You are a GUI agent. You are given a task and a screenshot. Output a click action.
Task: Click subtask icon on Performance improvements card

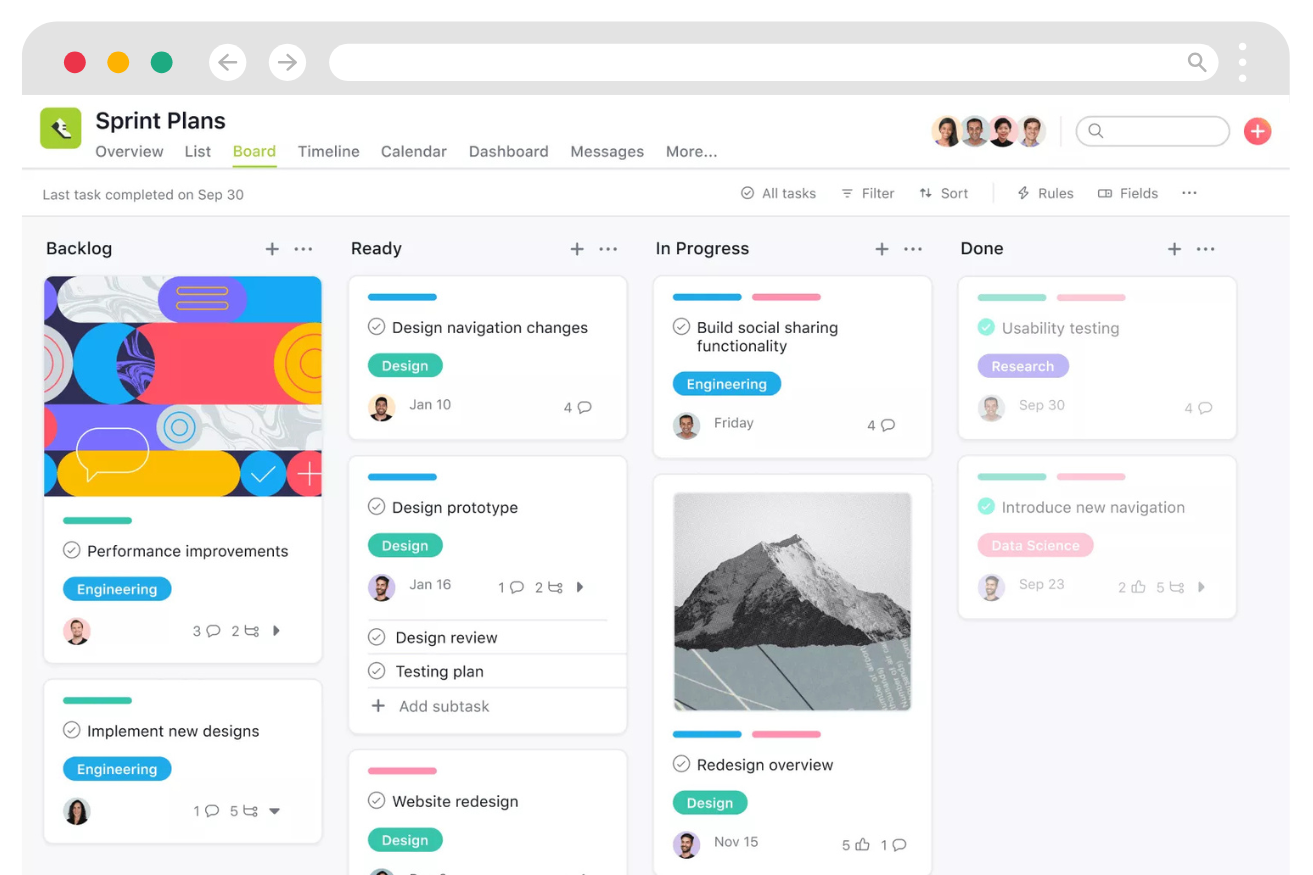pyautogui.click(x=252, y=631)
